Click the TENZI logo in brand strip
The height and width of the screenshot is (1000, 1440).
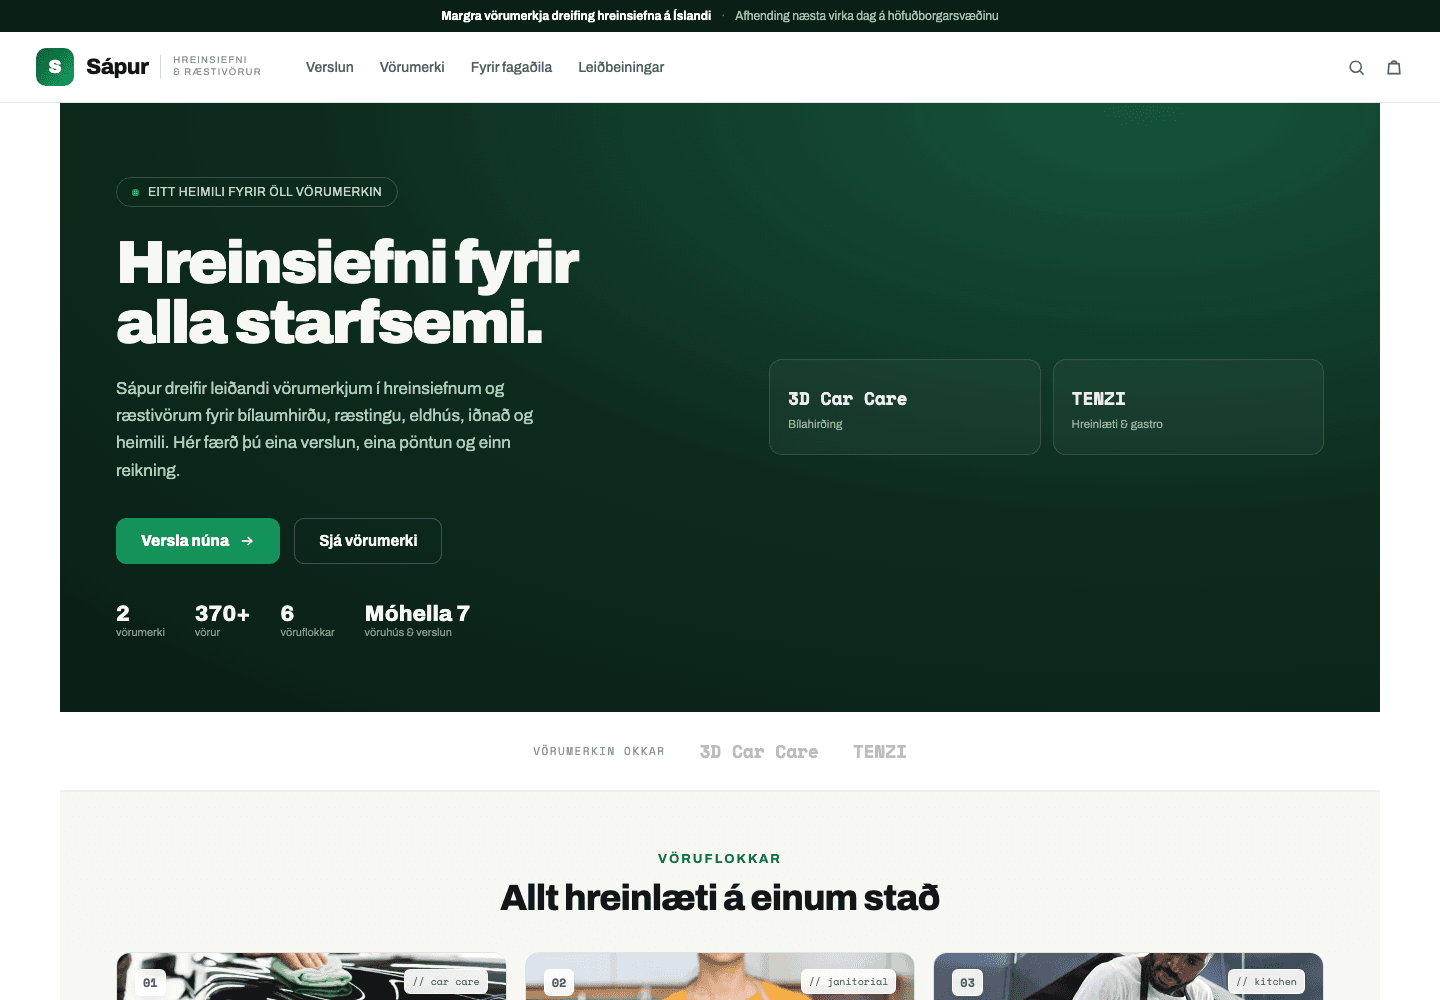click(880, 752)
